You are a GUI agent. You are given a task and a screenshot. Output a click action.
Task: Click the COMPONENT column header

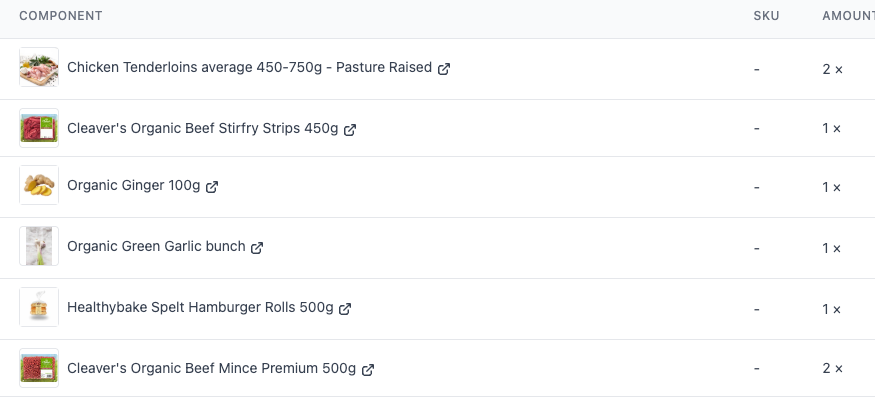point(61,16)
